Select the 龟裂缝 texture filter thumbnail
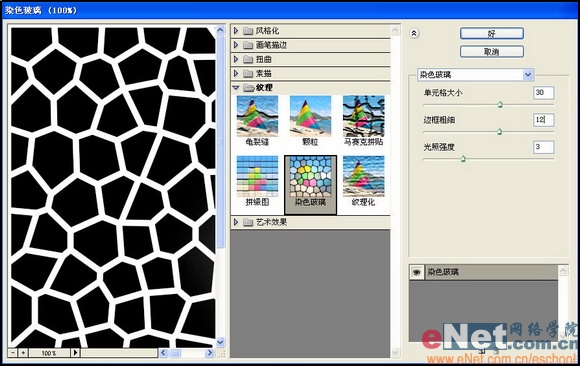Image resolution: width=580 pixels, height=366 pixels. 257,117
